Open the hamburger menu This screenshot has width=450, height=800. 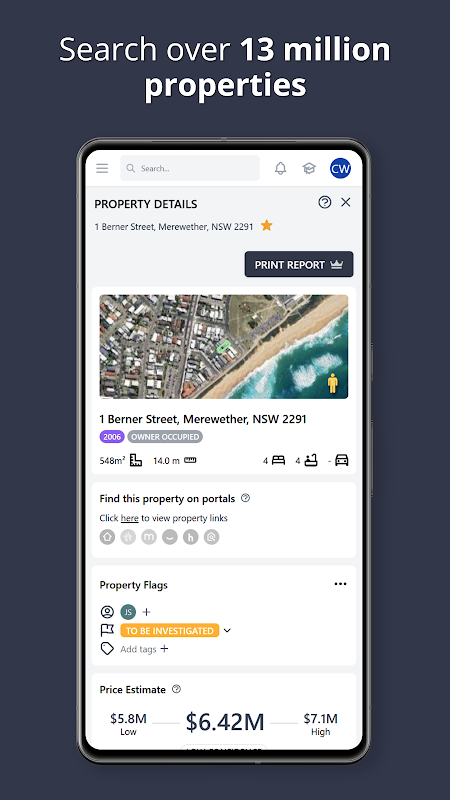tap(102, 168)
